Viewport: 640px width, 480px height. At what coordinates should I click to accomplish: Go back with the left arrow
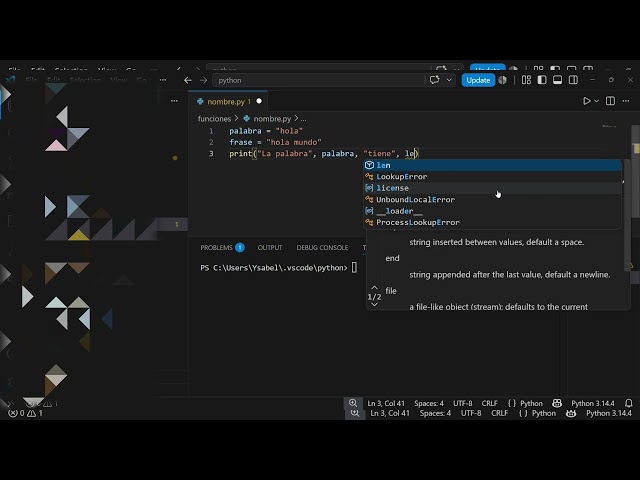[188, 80]
